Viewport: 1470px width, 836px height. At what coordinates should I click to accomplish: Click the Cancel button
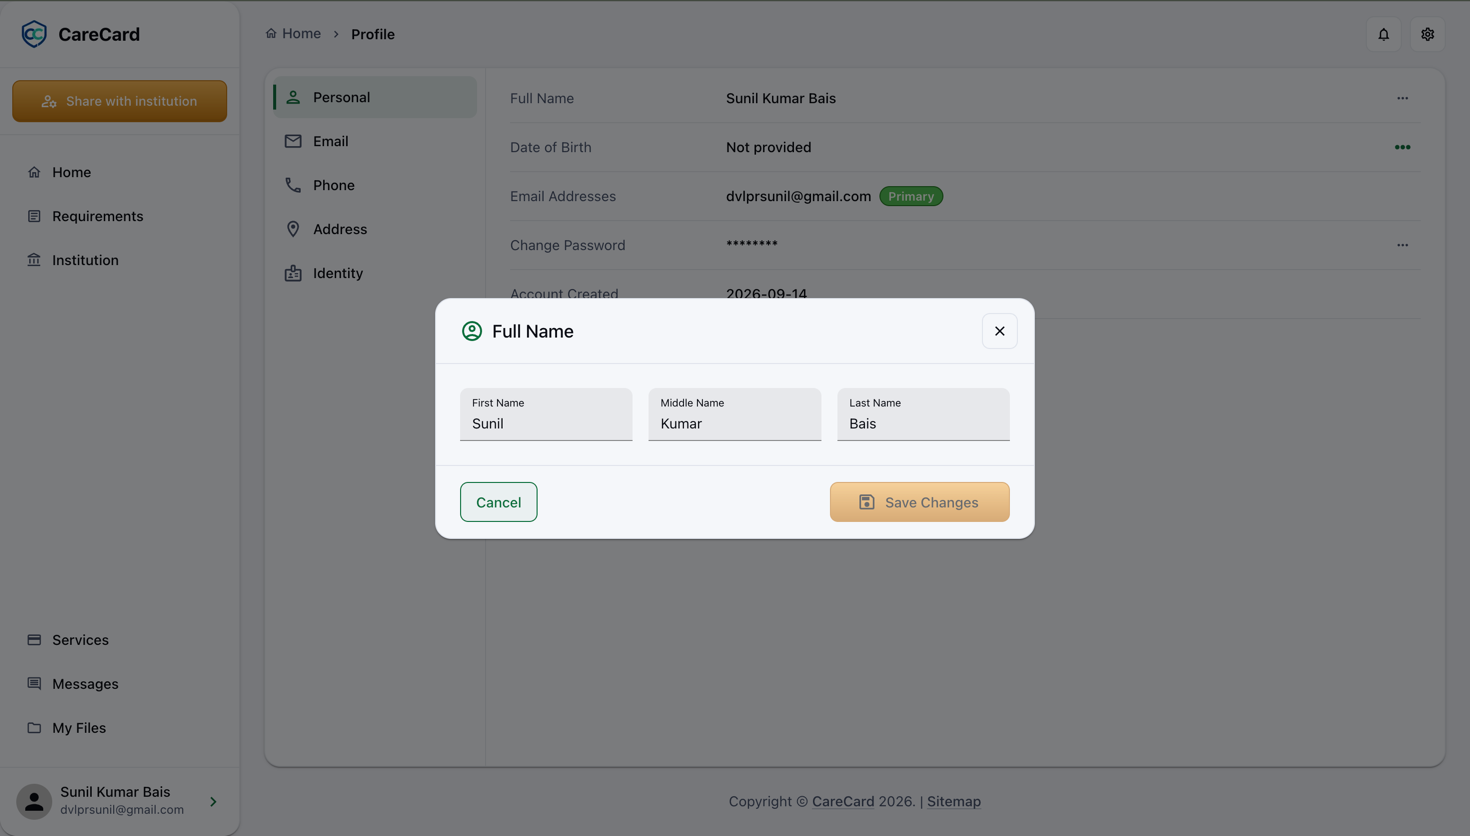(498, 502)
